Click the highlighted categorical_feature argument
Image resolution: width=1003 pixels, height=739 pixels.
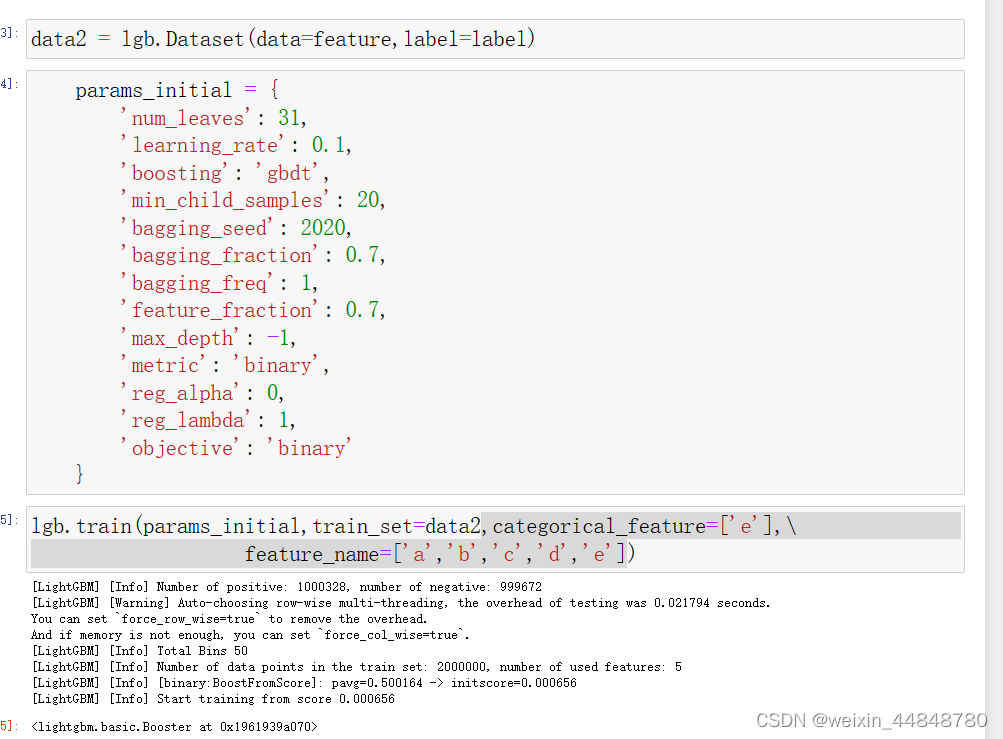597,524
